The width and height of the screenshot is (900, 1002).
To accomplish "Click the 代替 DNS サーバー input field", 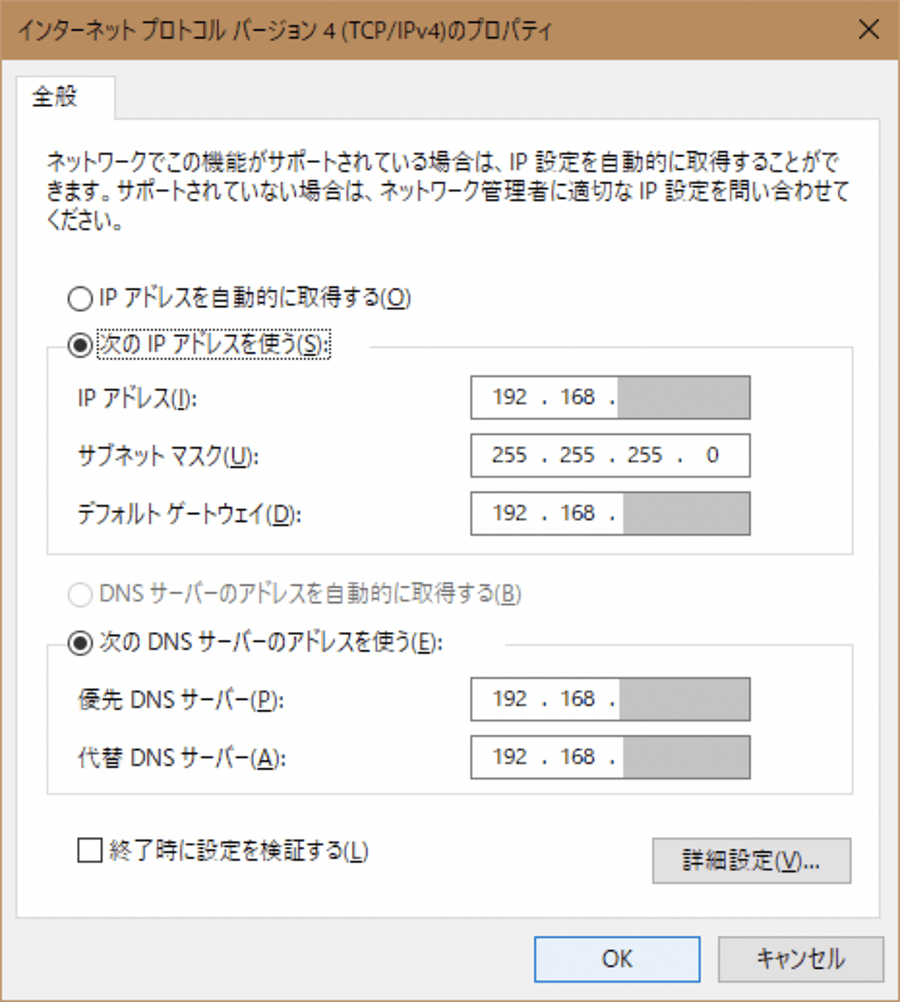I will 610,757.
